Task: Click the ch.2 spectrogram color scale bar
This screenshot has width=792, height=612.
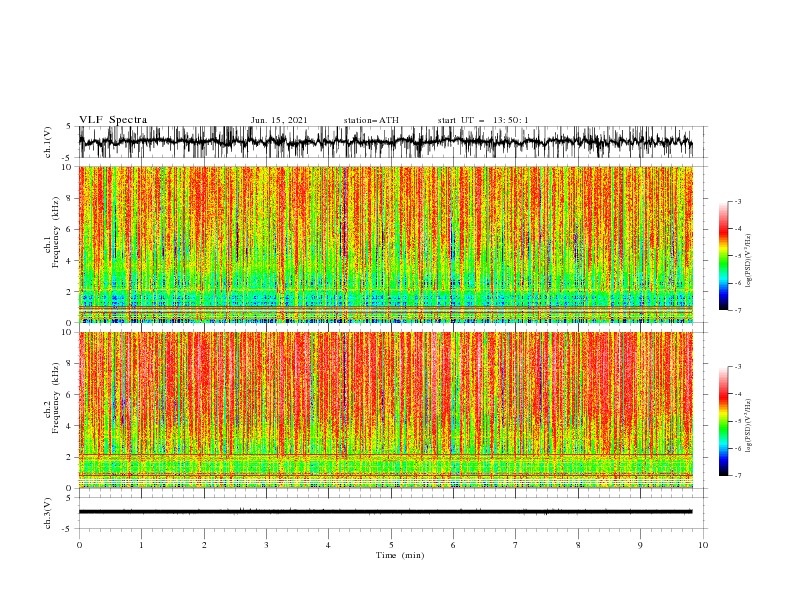Action: tap(723, 421)
